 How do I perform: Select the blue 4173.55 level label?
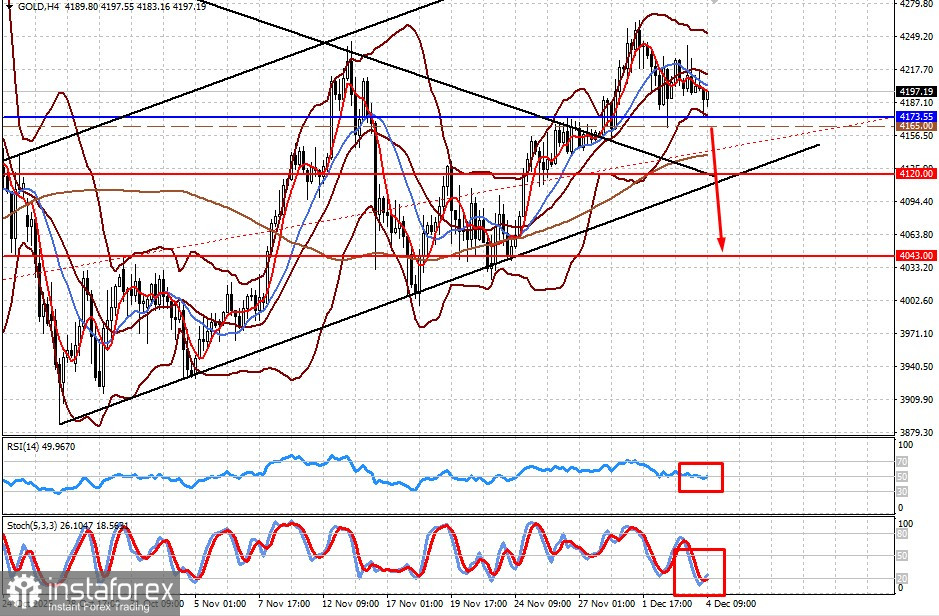click(916, 117)
